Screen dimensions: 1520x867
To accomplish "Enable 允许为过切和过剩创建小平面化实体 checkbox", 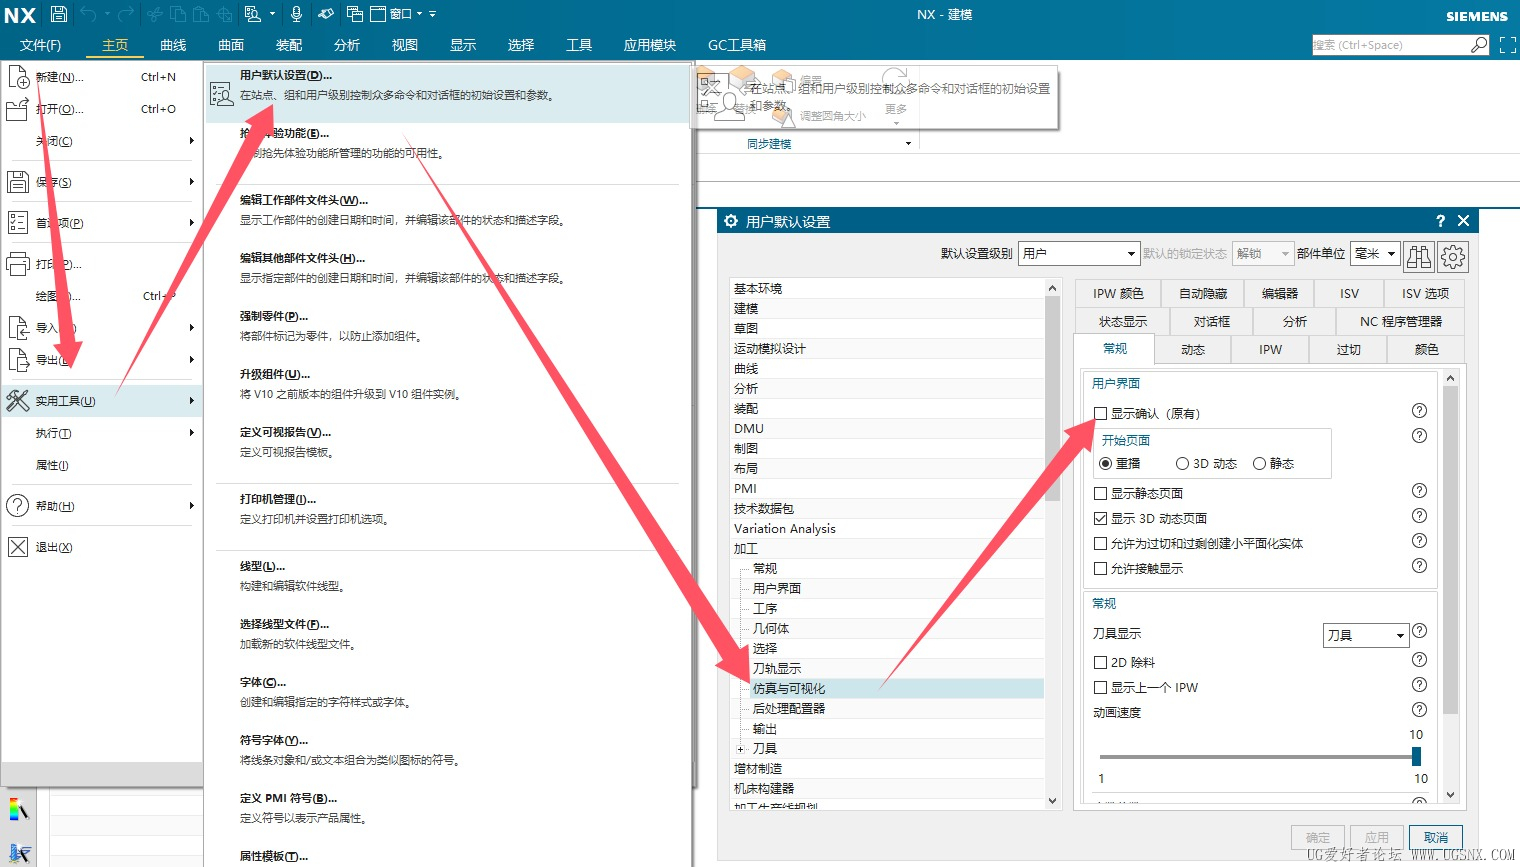I will pyautogui.click(x=1100, y=543).
